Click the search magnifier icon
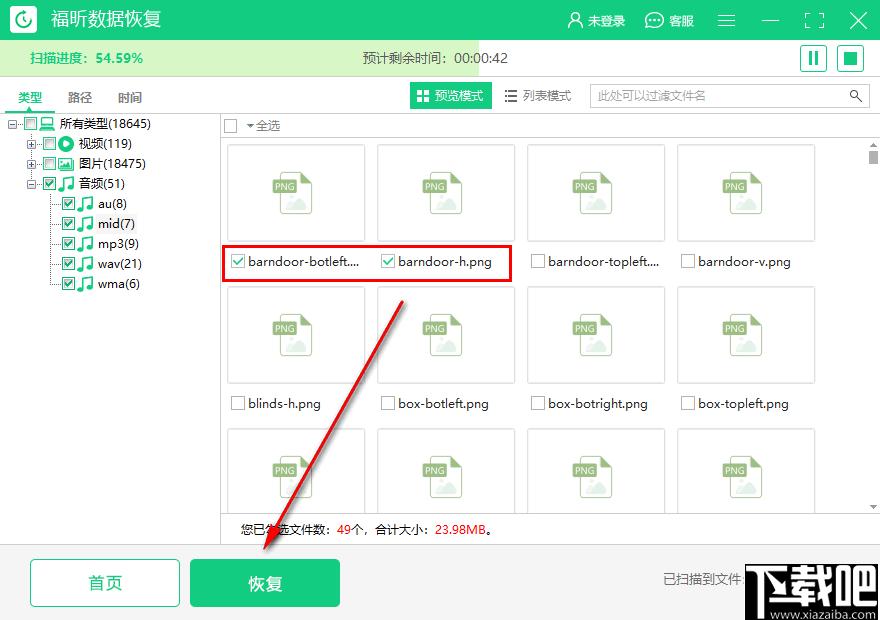 [x=855, y=96]
